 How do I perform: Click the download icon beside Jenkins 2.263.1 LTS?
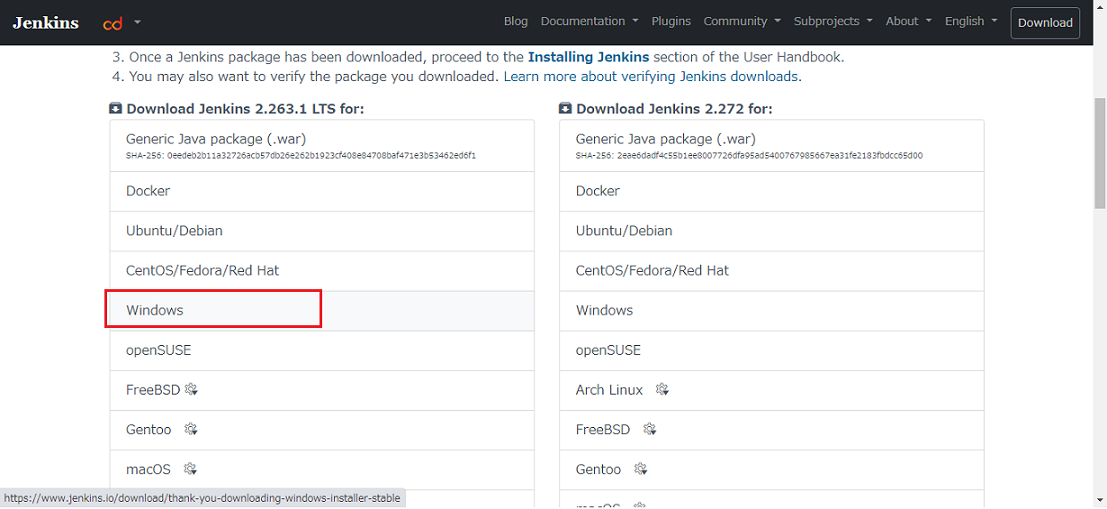click(116, 109)
